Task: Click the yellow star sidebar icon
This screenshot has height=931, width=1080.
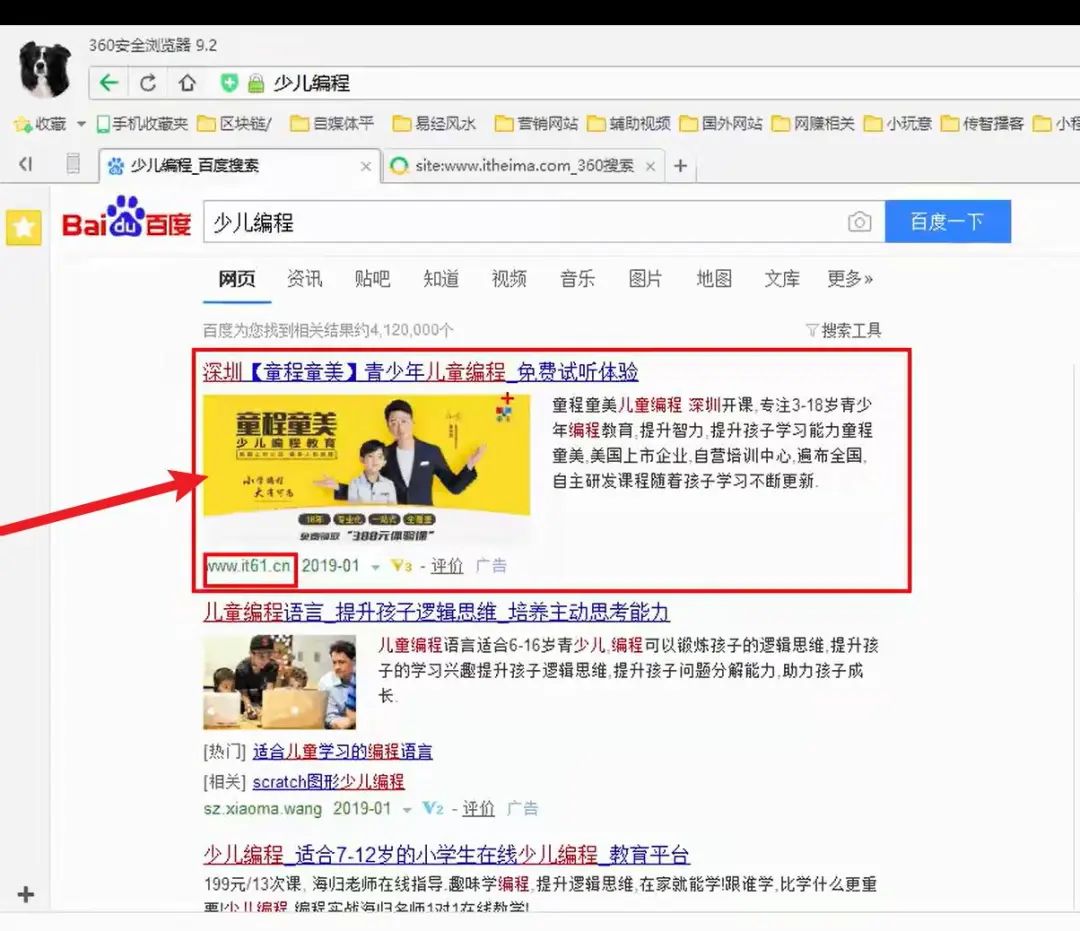Action: pyautogui.click(x=23, y=227)
